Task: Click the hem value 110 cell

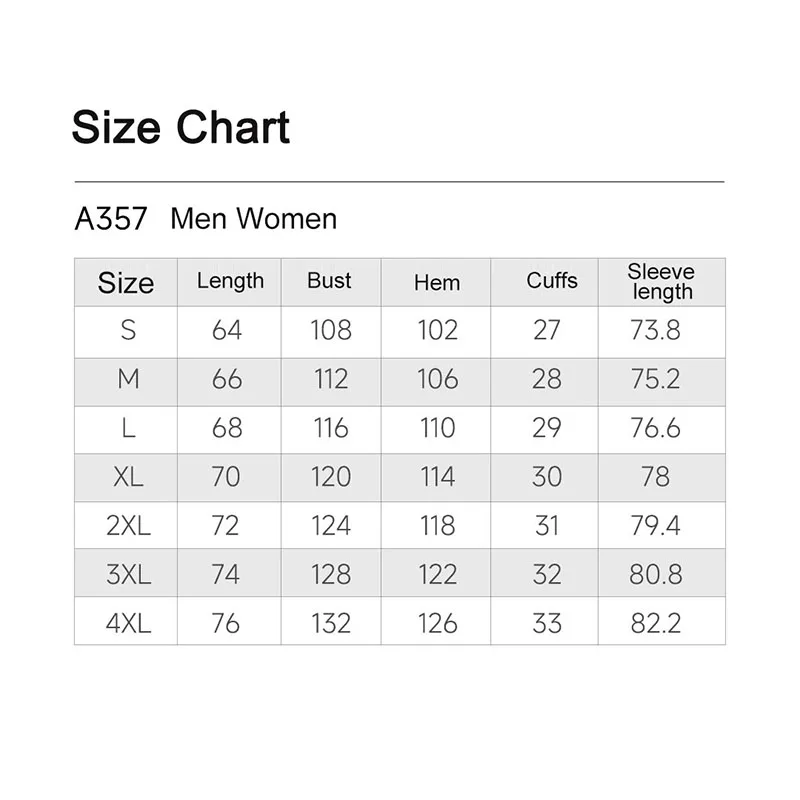Action: (437, 428)
